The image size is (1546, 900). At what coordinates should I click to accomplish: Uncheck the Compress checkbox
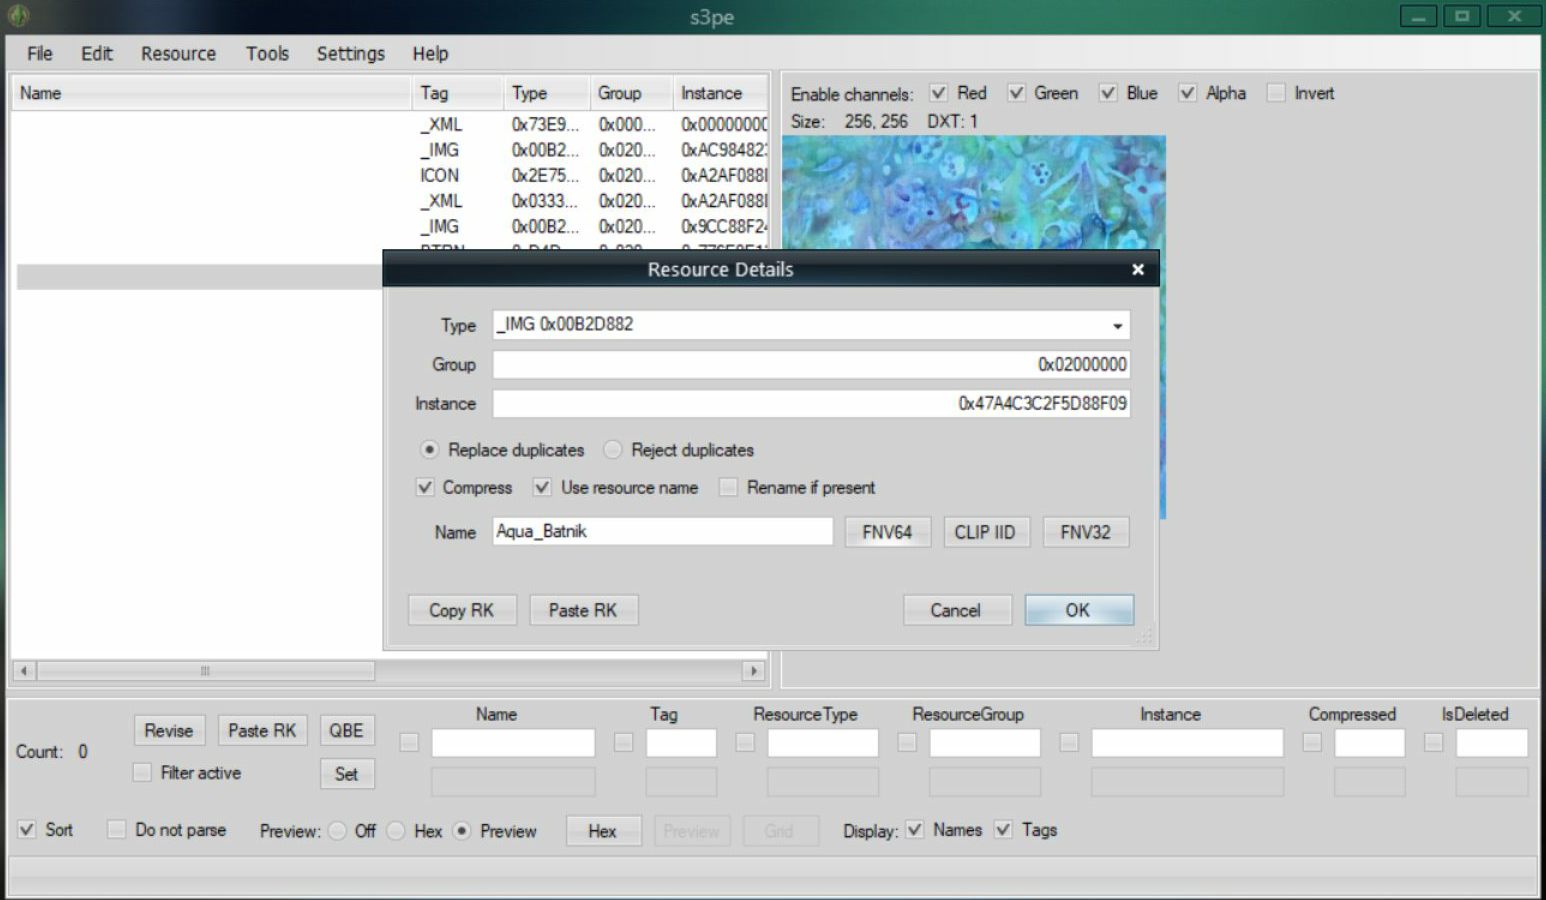tap(425, 488)
